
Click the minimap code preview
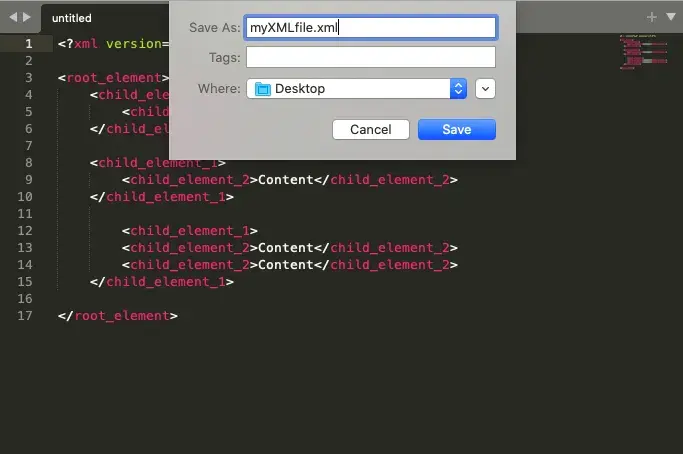coord(642,54)
